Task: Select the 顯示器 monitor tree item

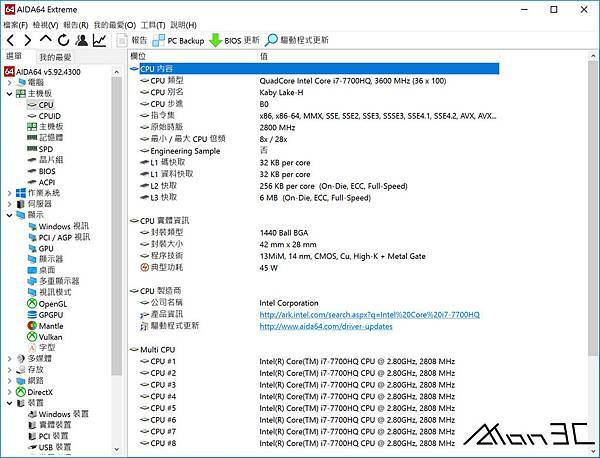Action: click(x=46, y=259)
